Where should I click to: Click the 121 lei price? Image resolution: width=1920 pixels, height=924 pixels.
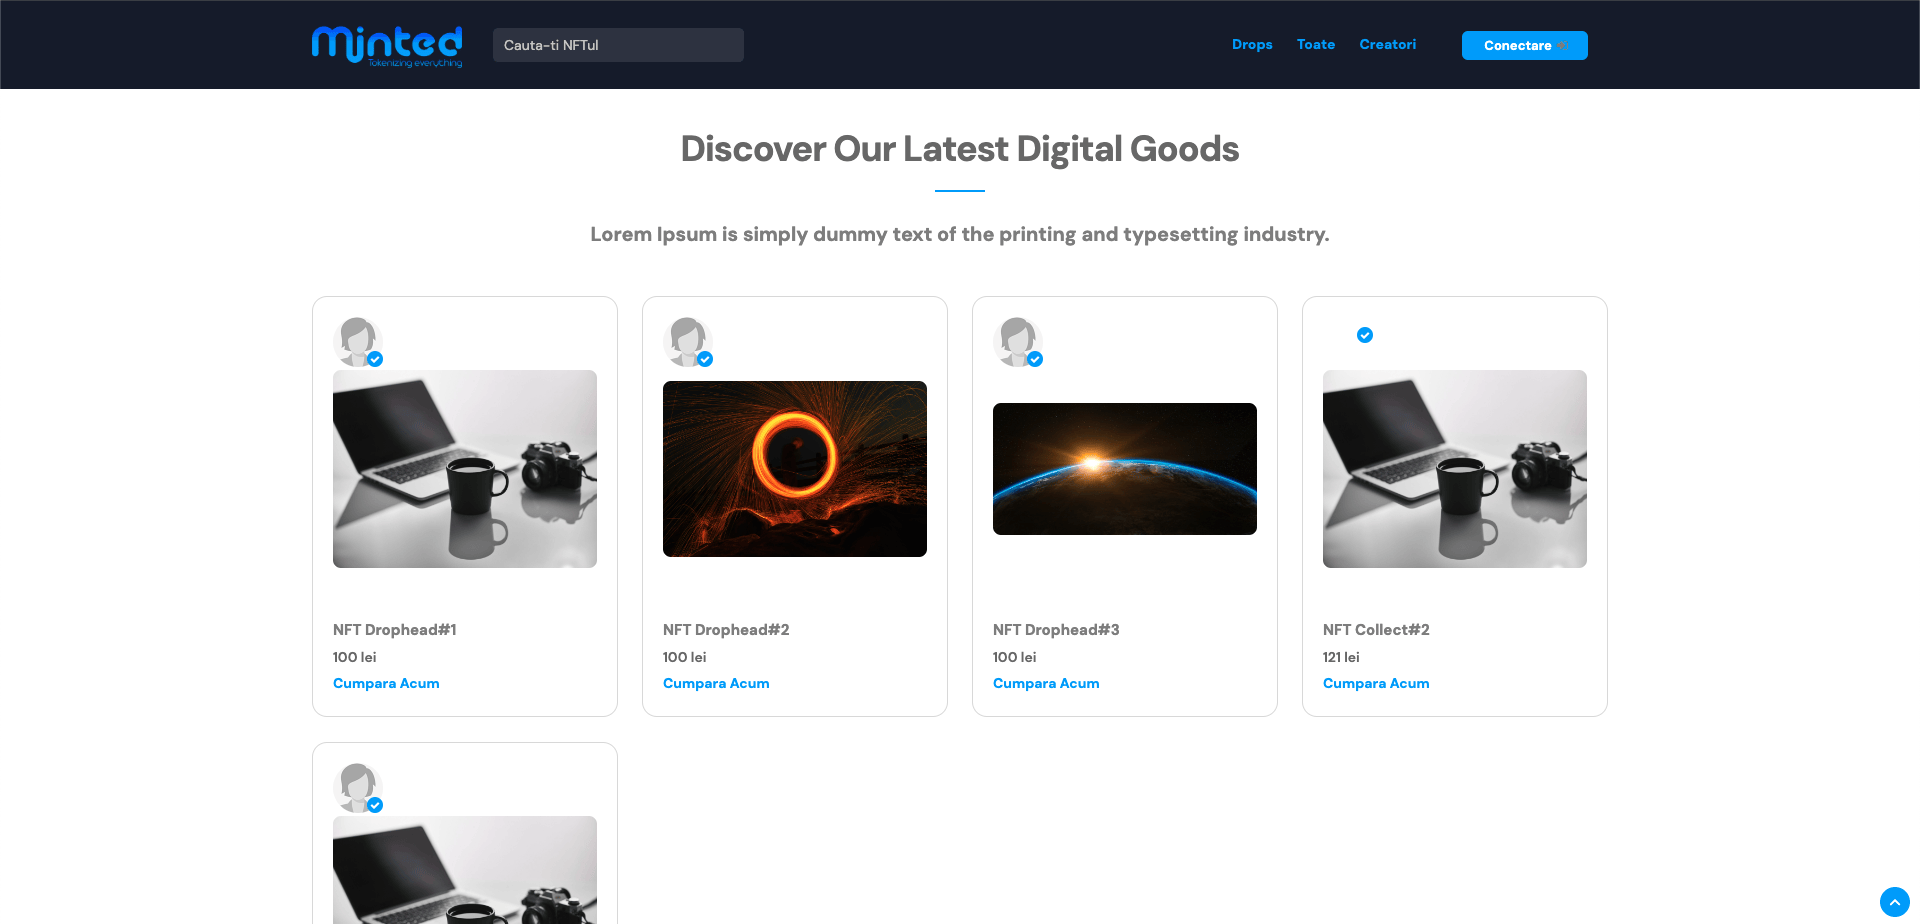point(1341,658)
